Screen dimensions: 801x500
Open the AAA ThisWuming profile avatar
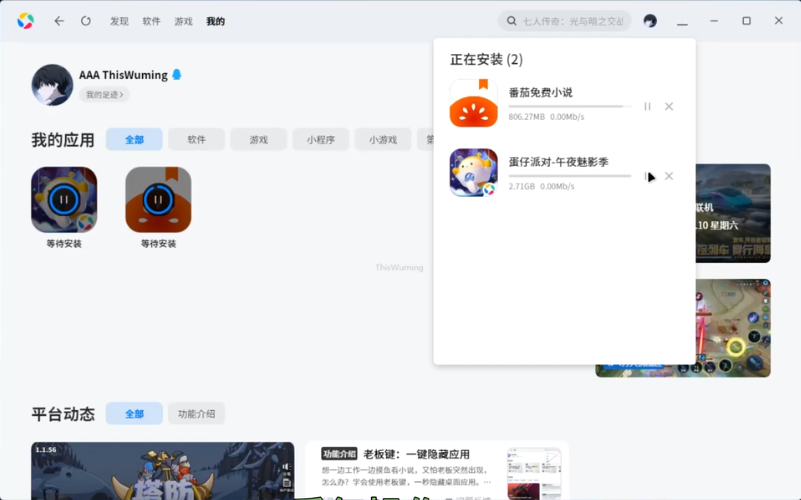tap(52, 85)
